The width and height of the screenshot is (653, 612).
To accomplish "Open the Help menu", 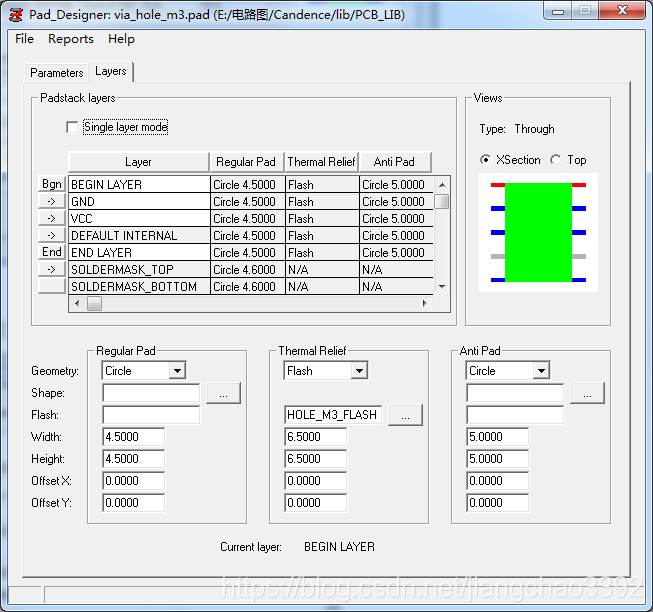I will [121, 39].
